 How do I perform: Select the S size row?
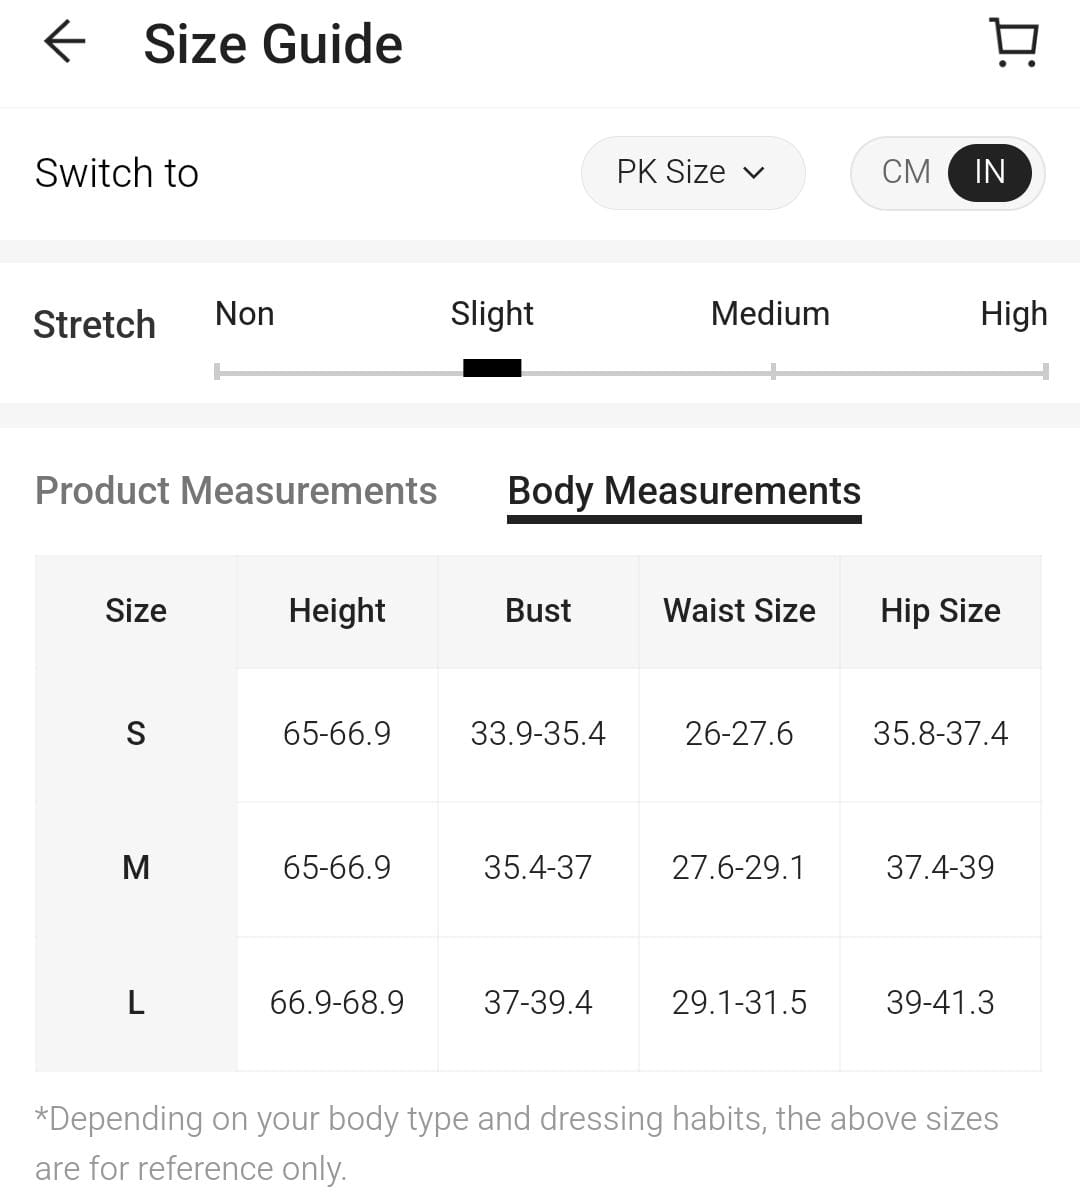(x=136, y=734)
